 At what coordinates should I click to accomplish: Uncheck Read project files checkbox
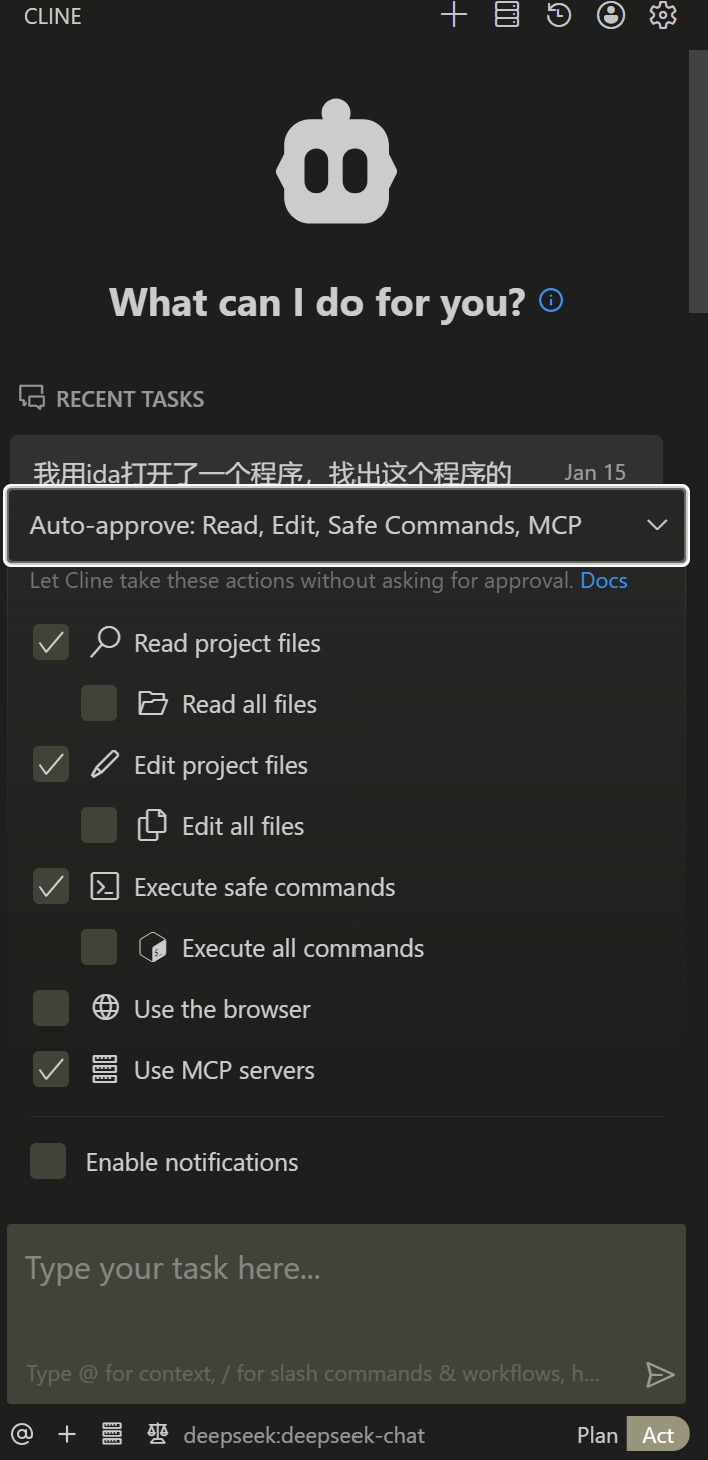coord(51,643)
